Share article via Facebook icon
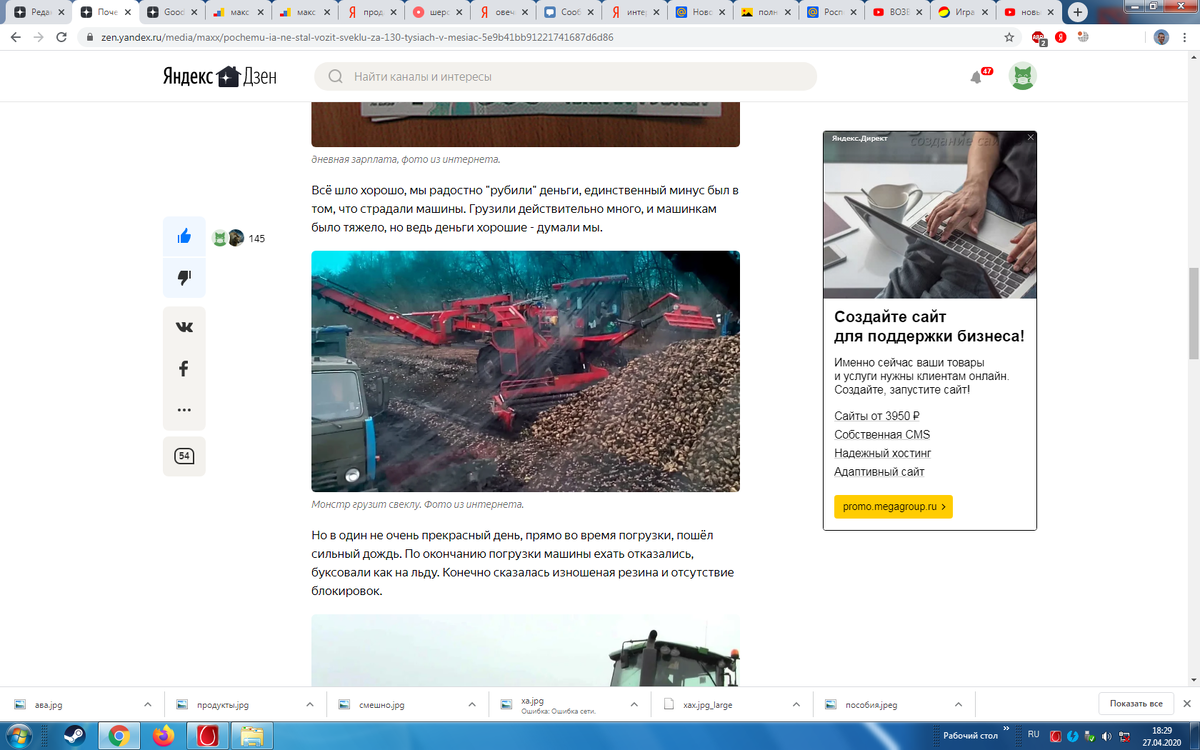The image size is (1200, 750). (184, 368)
